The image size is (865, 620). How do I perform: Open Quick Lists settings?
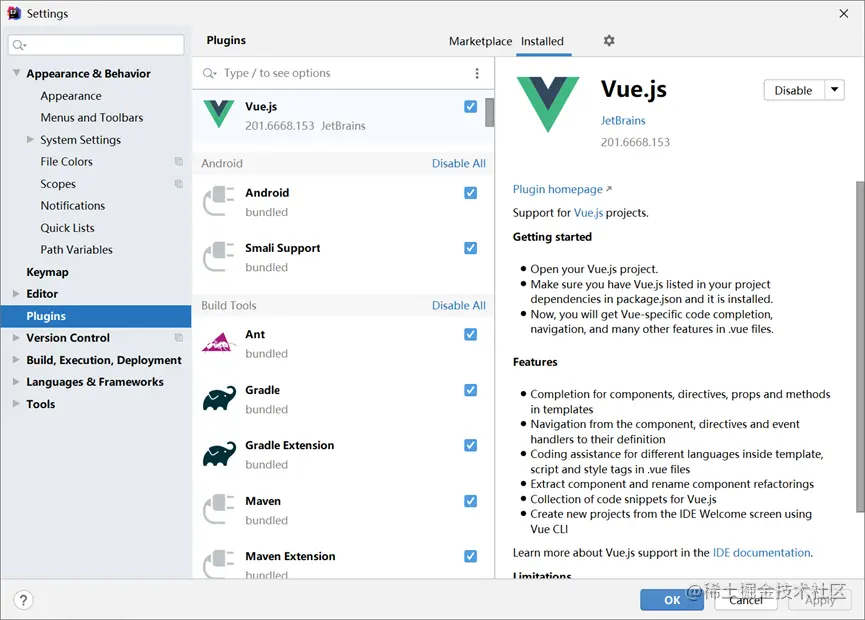point(67,228)
